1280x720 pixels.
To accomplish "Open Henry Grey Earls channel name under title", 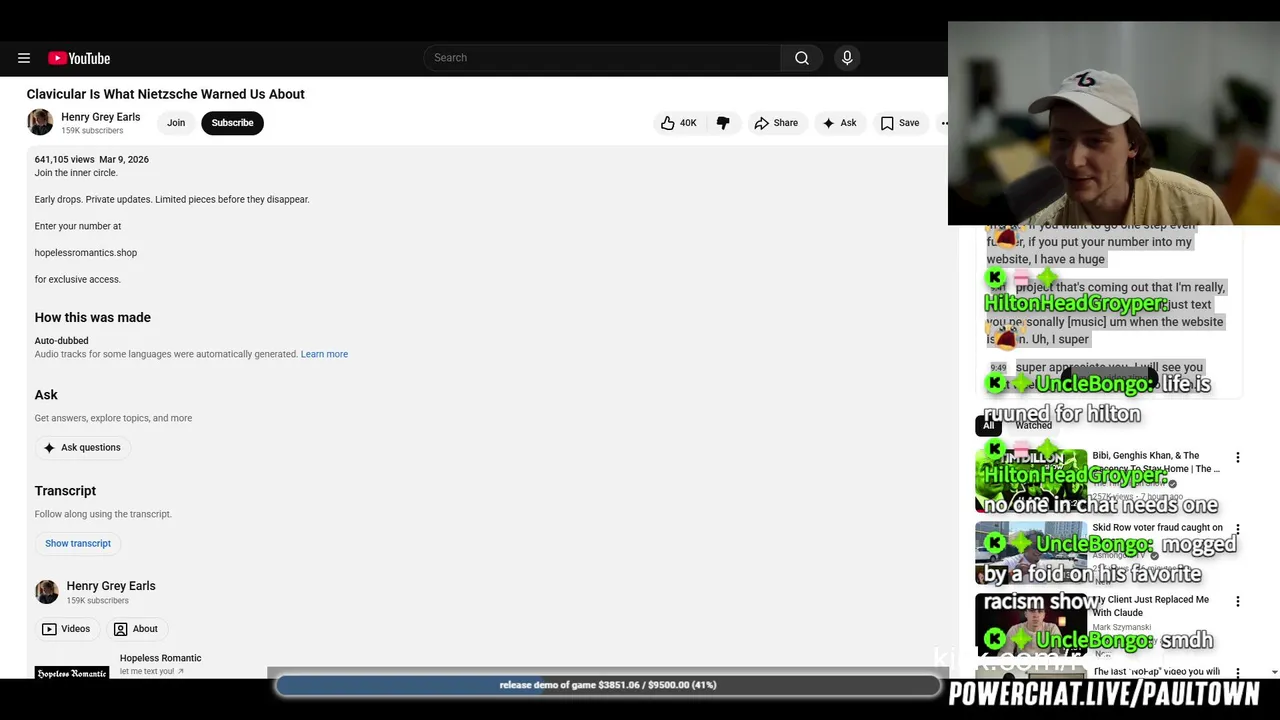I will [x=100, y=117].
